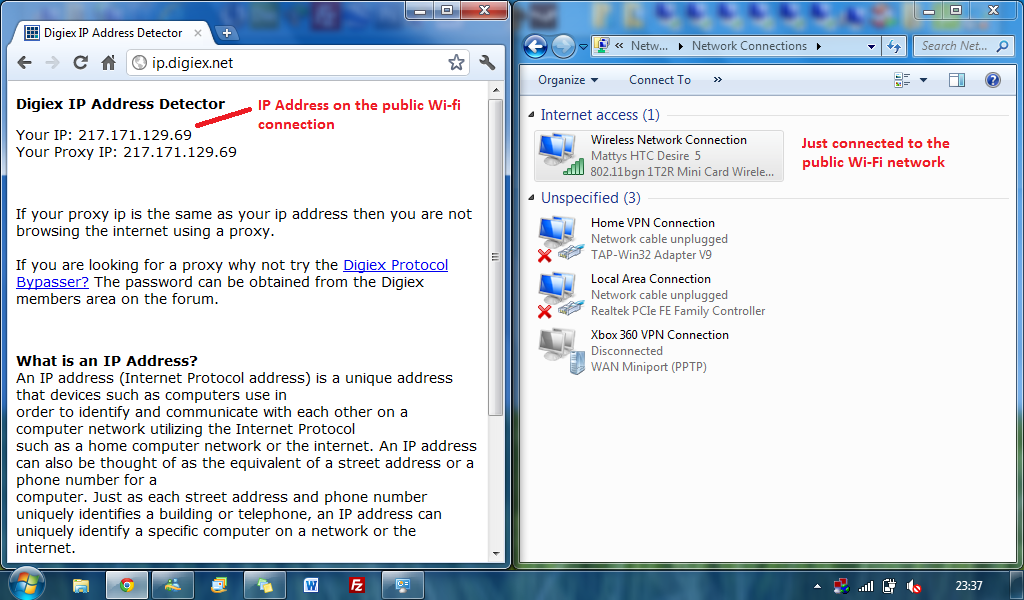Open the Explorer address bar history dropdown
This screenshot has width=1024, height=600.
pos(871,46)
